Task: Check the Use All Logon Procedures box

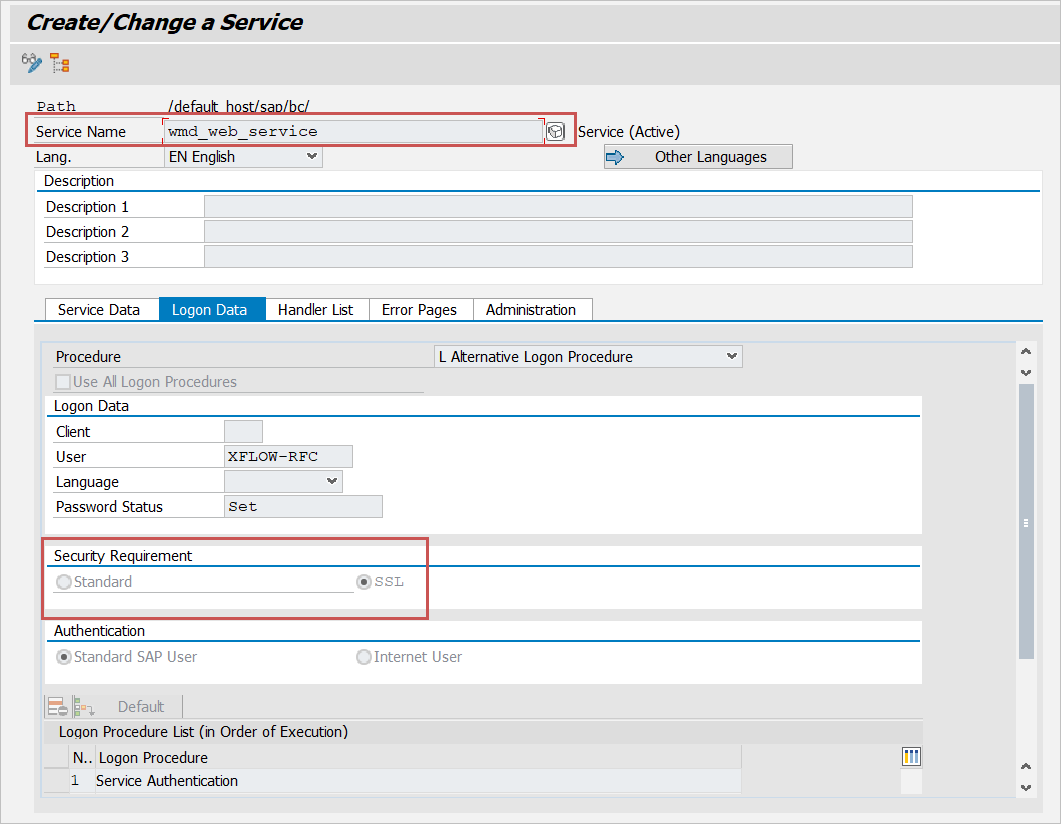Action: pos(63,382)
